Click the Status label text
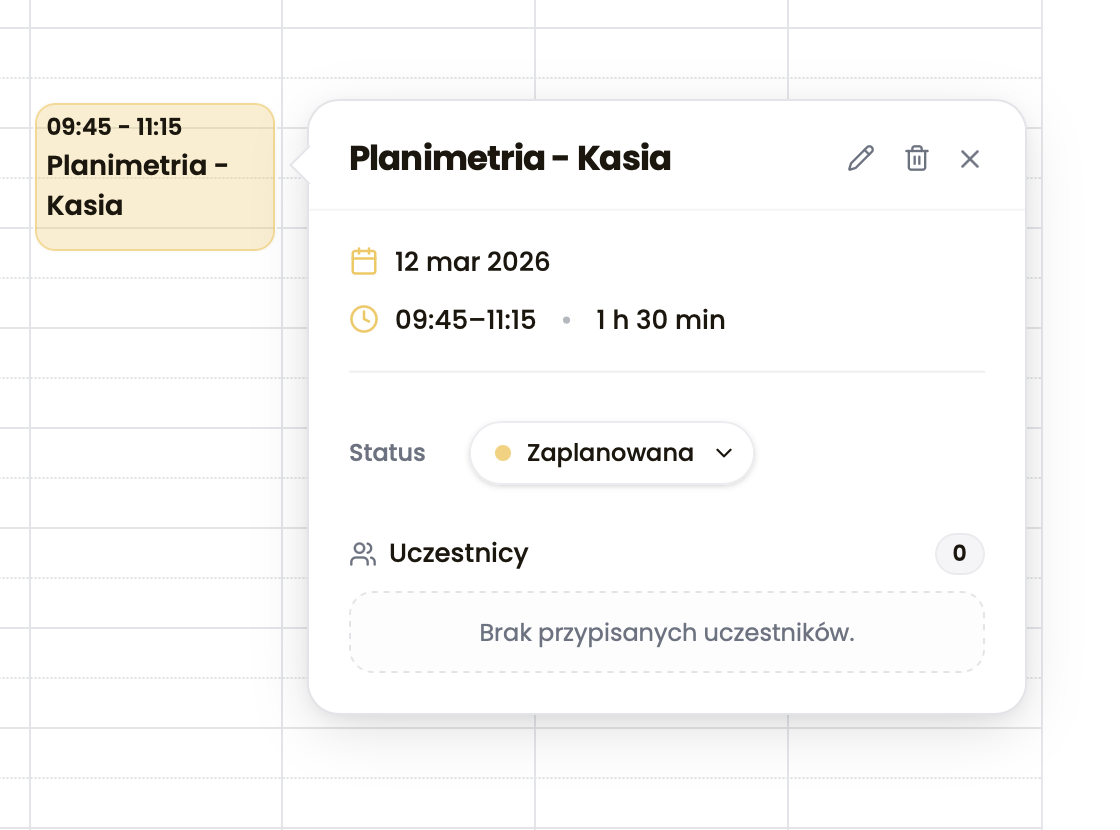The image size is (1120, 830). [387, 453]
